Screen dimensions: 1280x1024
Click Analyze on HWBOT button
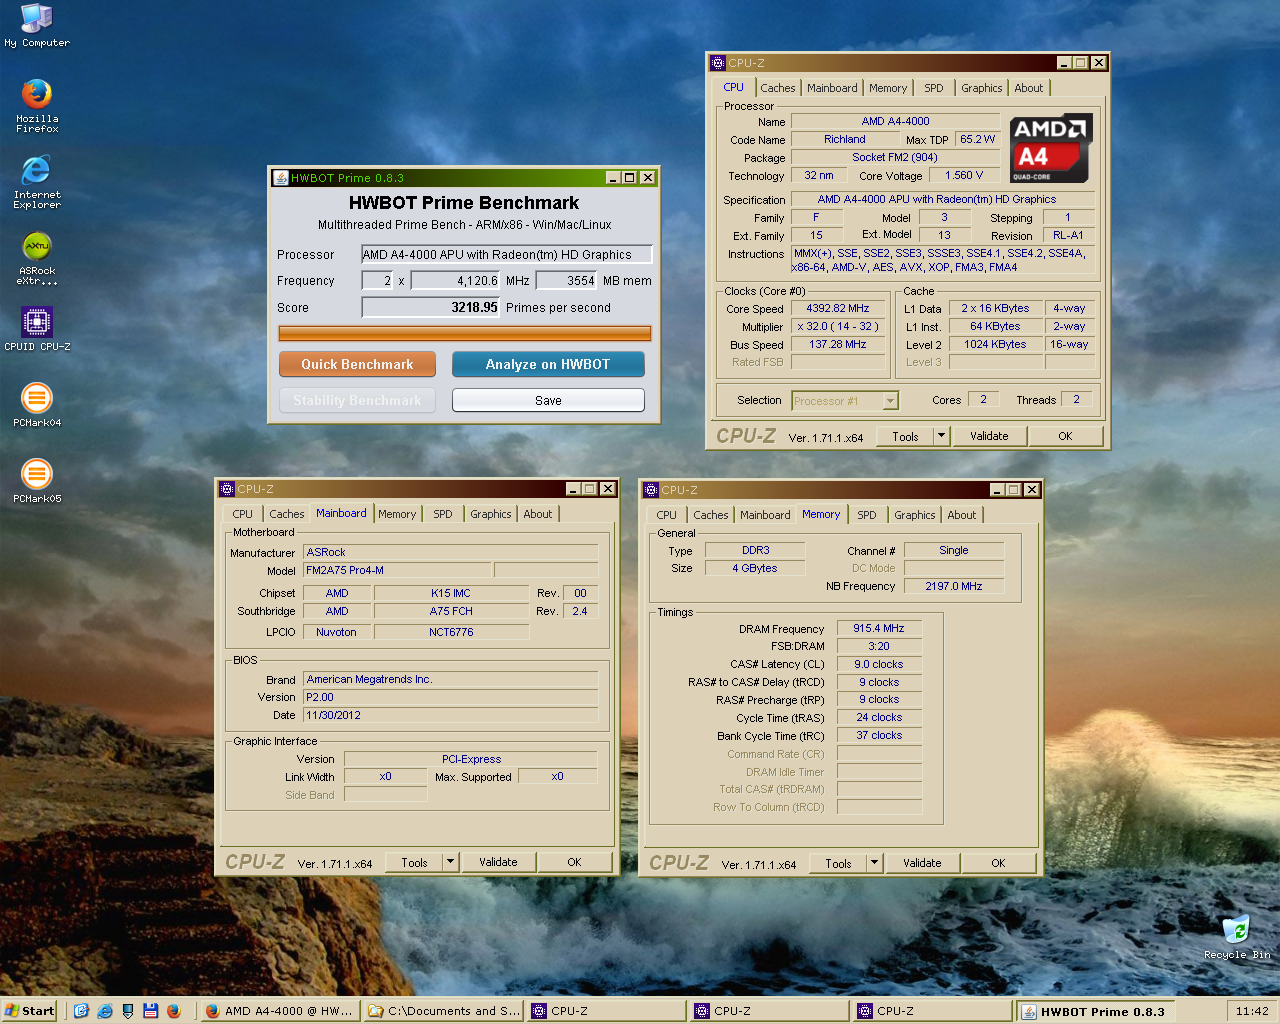point(548,364)
